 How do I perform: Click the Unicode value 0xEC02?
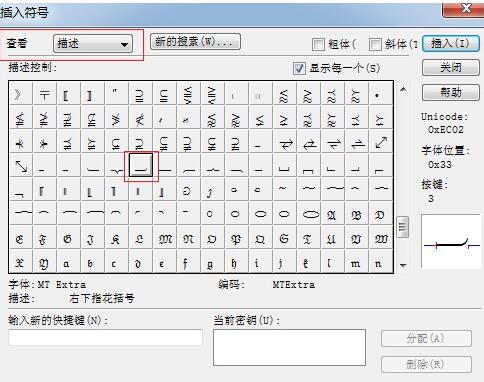445,130
